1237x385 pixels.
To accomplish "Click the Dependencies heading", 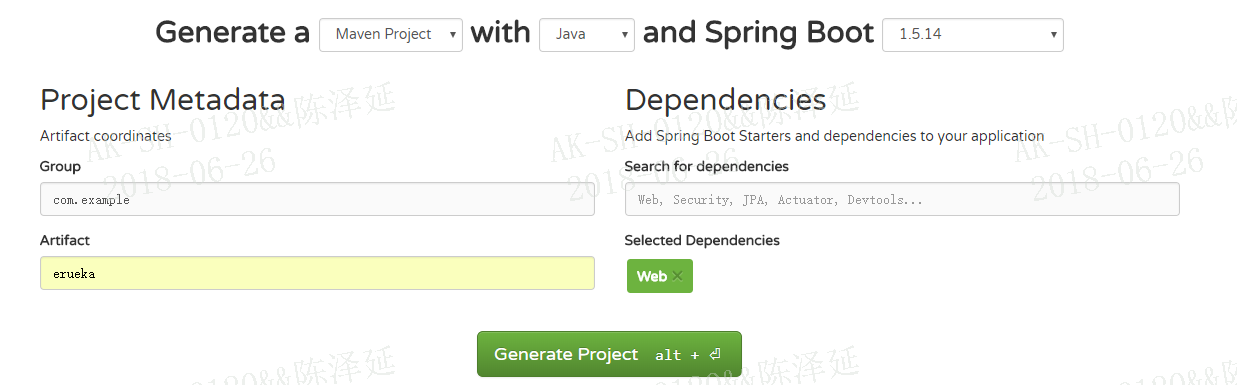I will pos(725,100).
